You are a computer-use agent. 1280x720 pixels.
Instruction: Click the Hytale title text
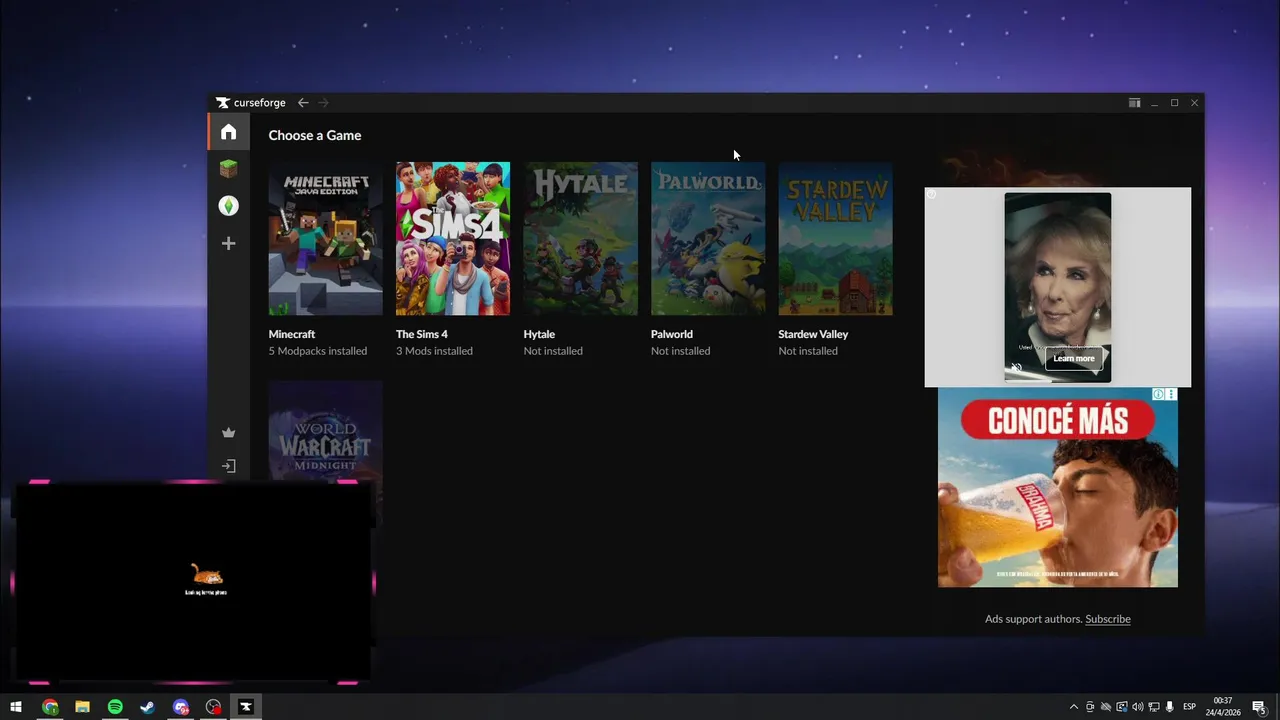pyautogui.click(x=539, y=334)
